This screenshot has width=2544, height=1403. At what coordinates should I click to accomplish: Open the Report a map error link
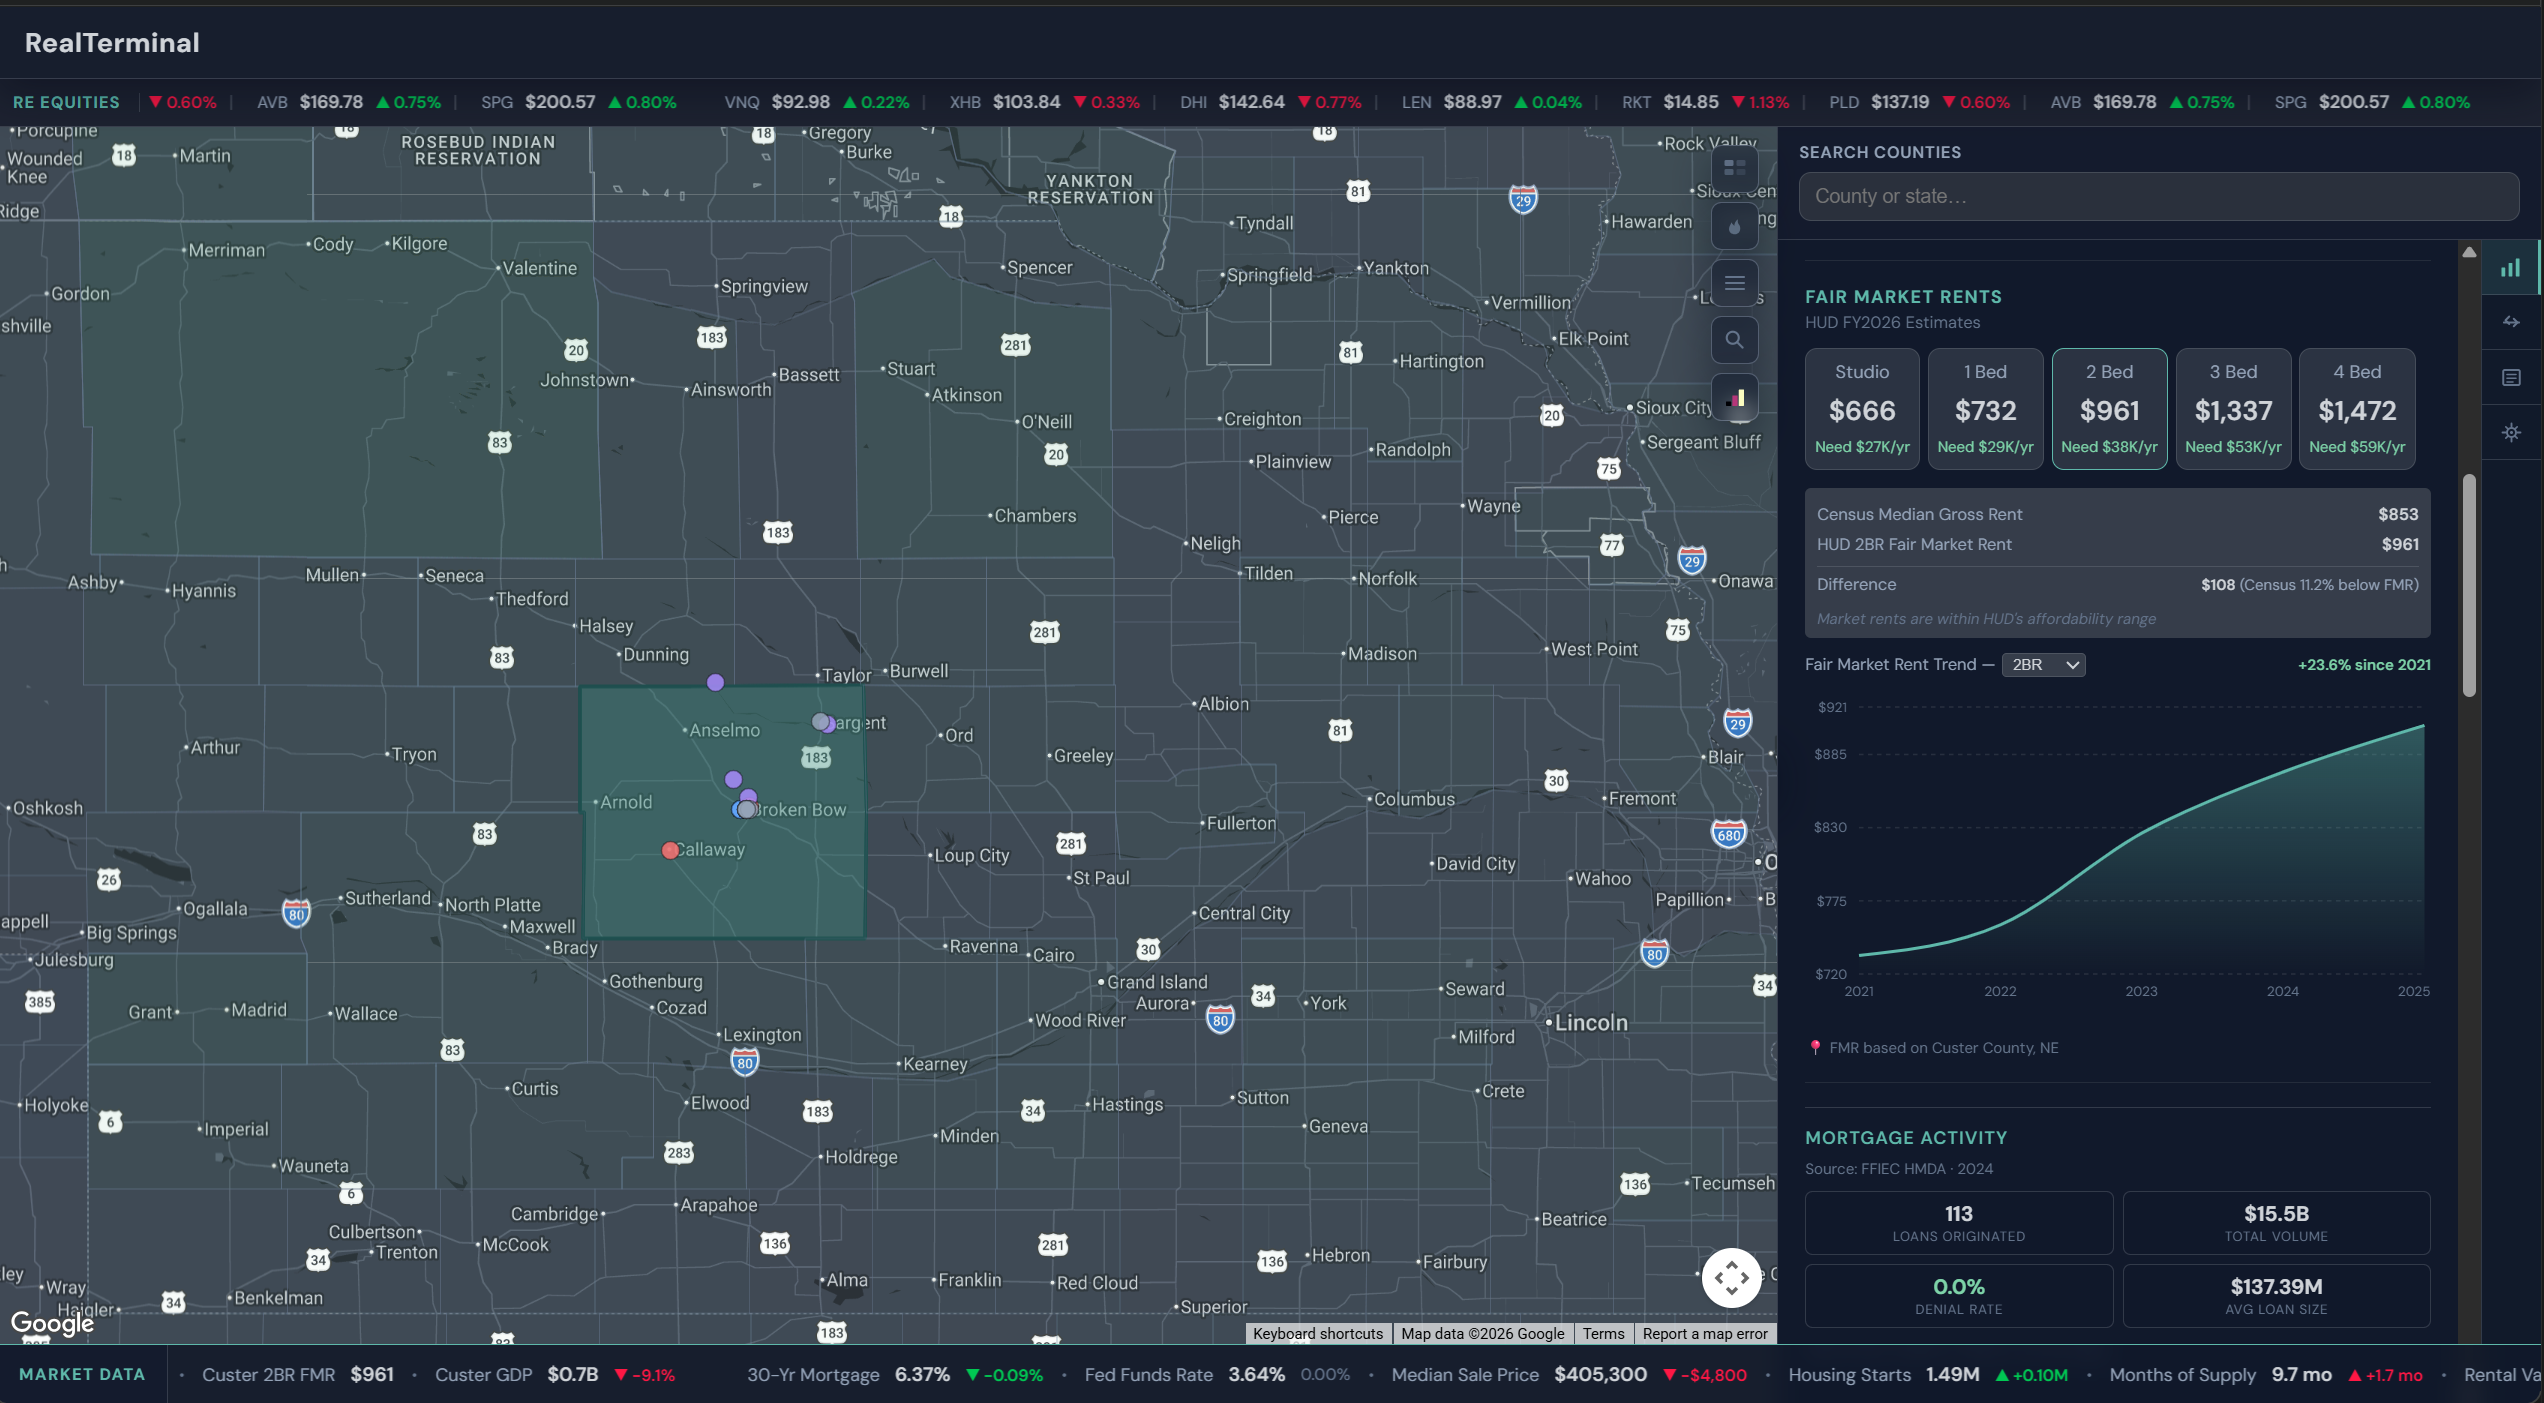tap(1704, 1334)
